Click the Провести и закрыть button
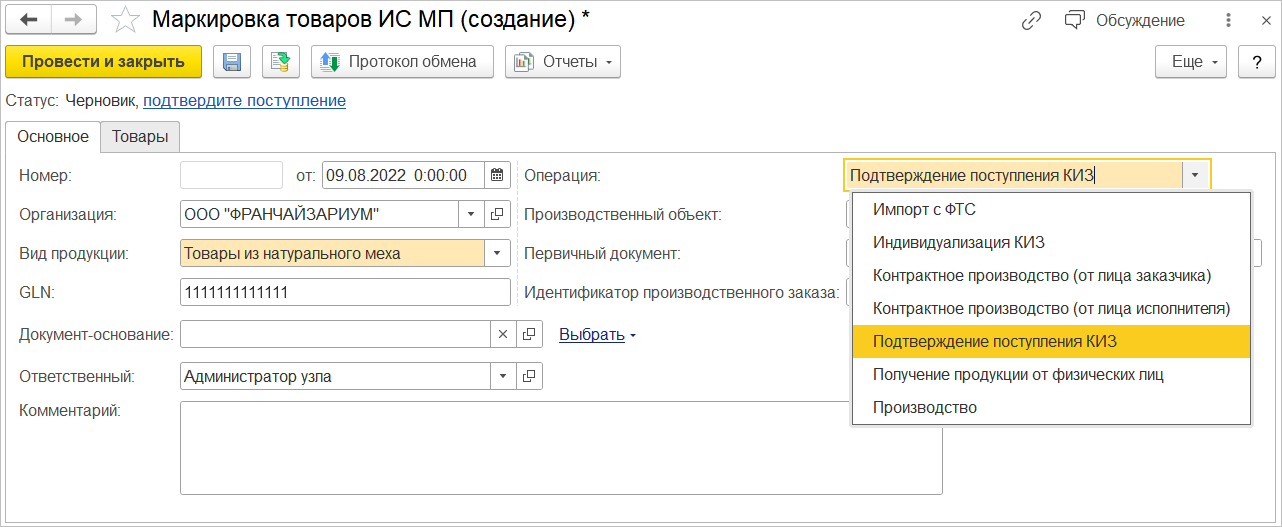The width and height of the screenshot is (1282, 527). (103, 62)
